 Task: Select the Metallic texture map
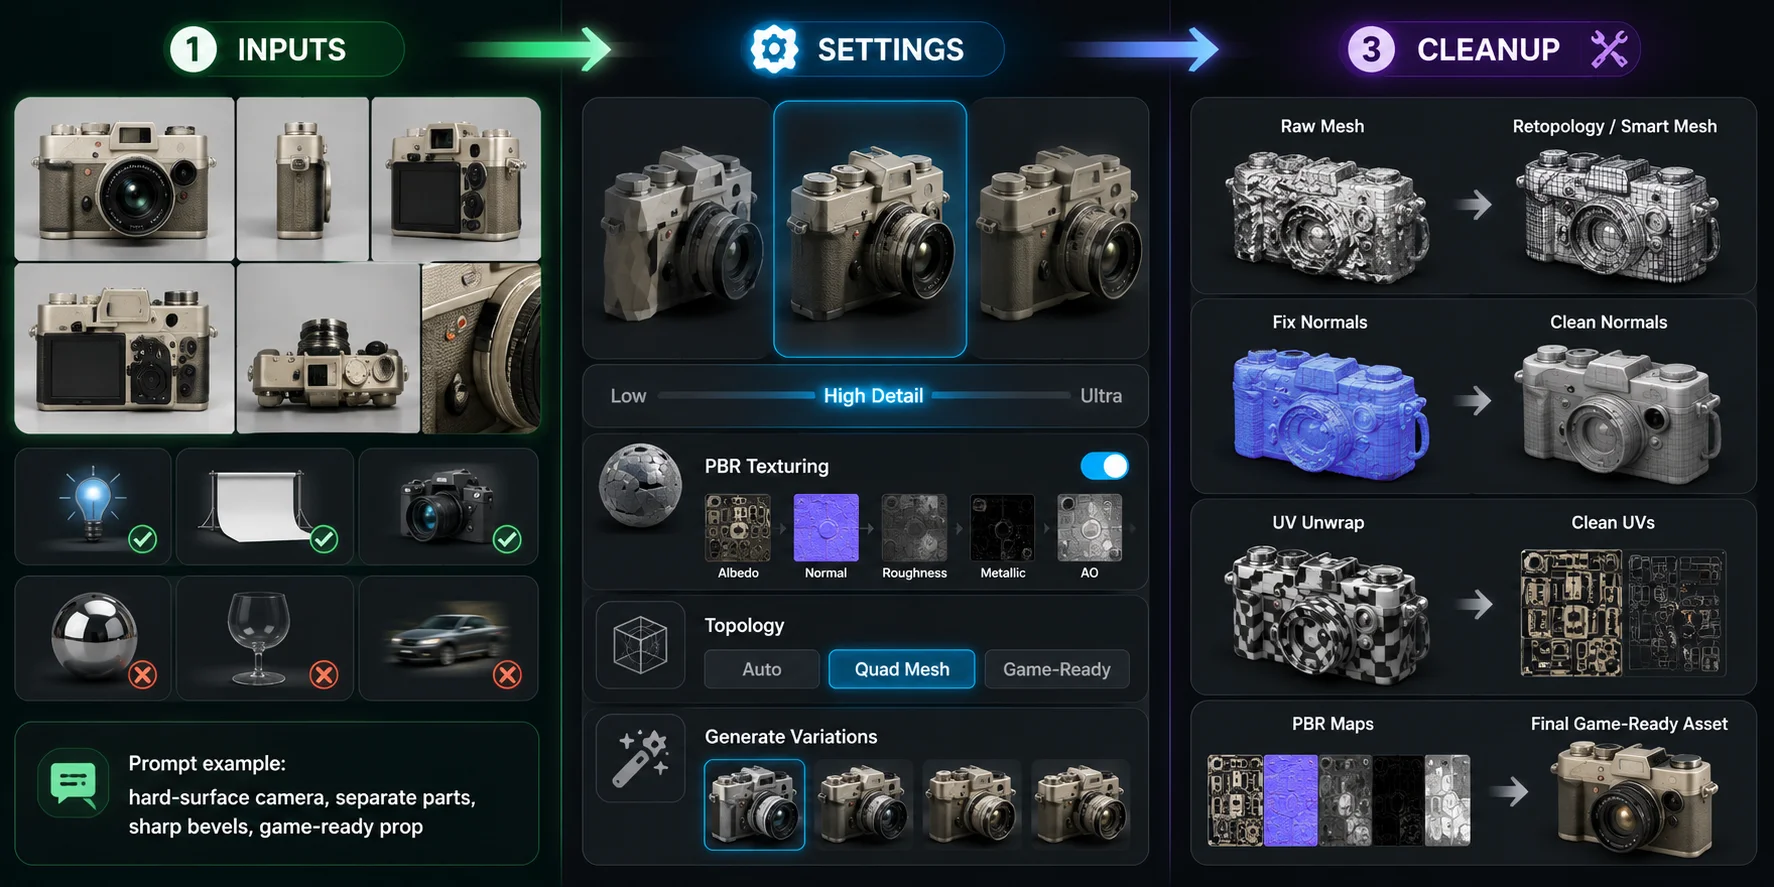click(1002, 528)
